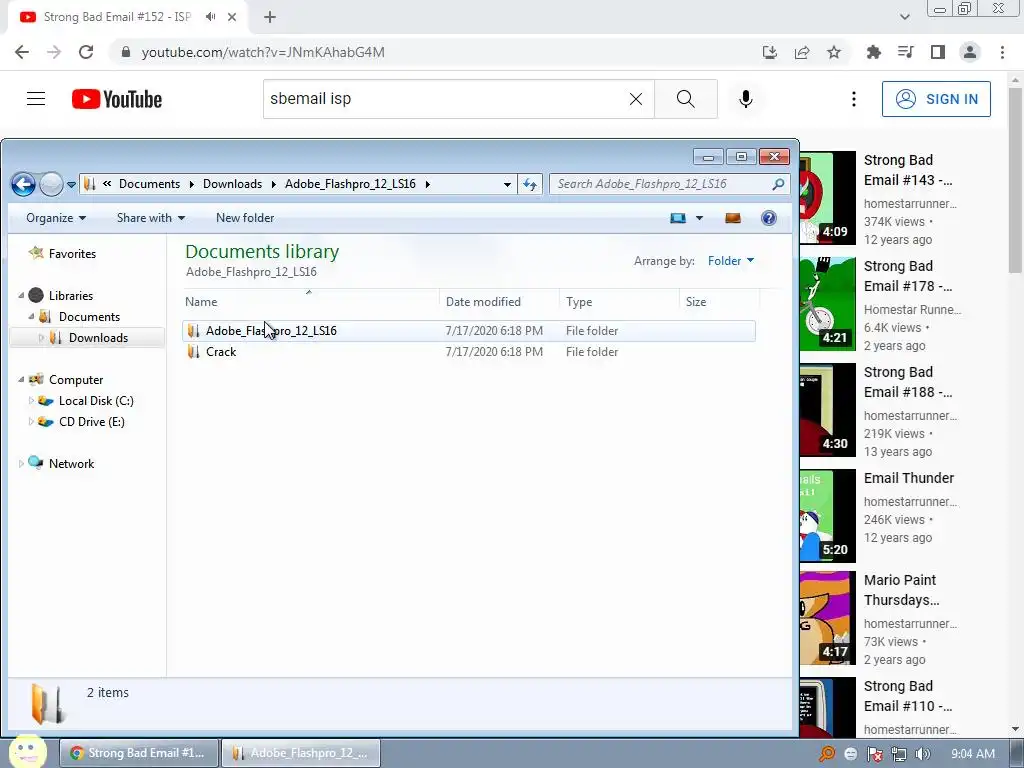Screen dimensions: 1024x768
Task: Sort by Size column header
Action: tap(719, 302)
